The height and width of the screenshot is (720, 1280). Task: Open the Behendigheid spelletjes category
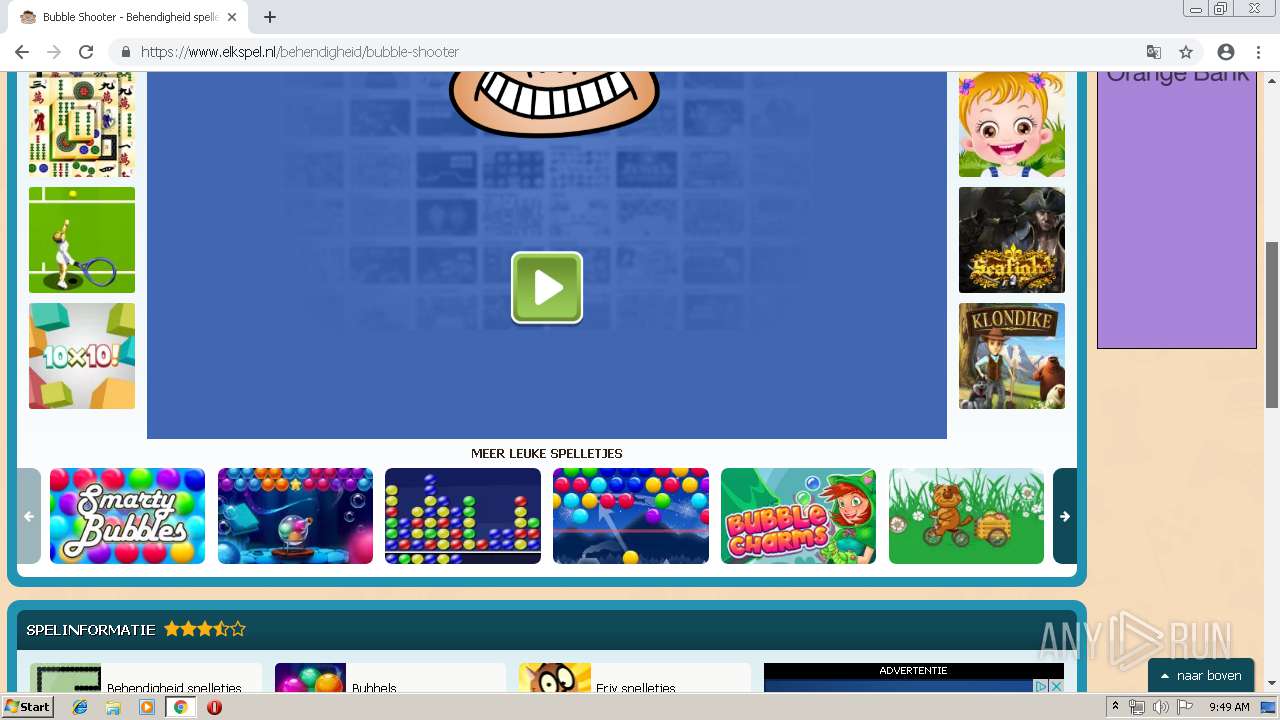[x=146, y=679]
